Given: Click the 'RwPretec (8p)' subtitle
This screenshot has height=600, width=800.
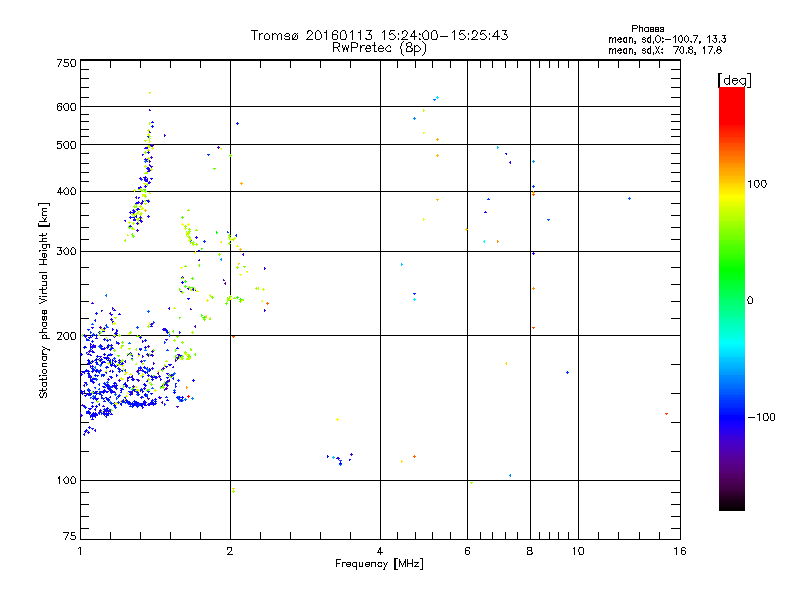Looking at the screenshot, I should [x=379, y=48].
